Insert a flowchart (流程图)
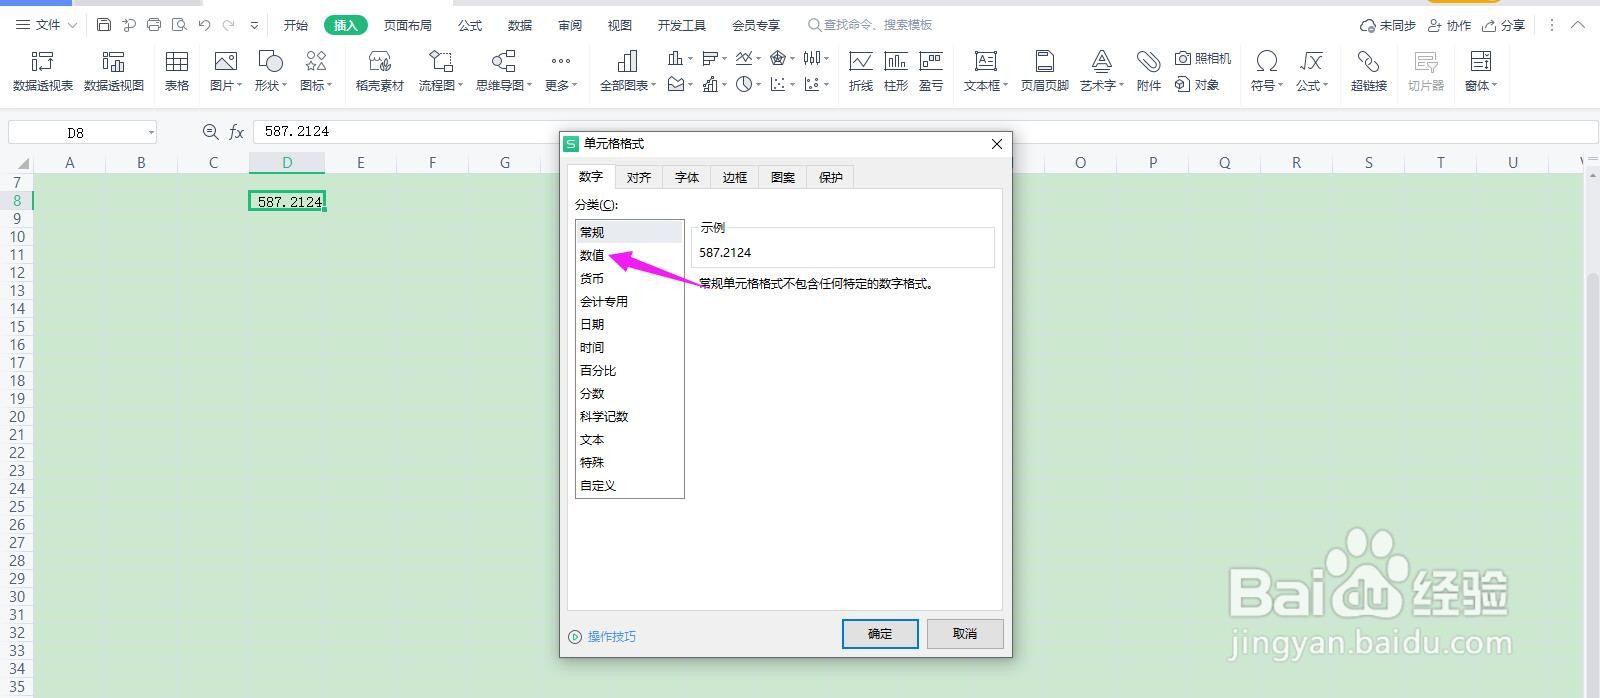The width and height of the screenshot is (1600, 698). [x=441, y=71]
